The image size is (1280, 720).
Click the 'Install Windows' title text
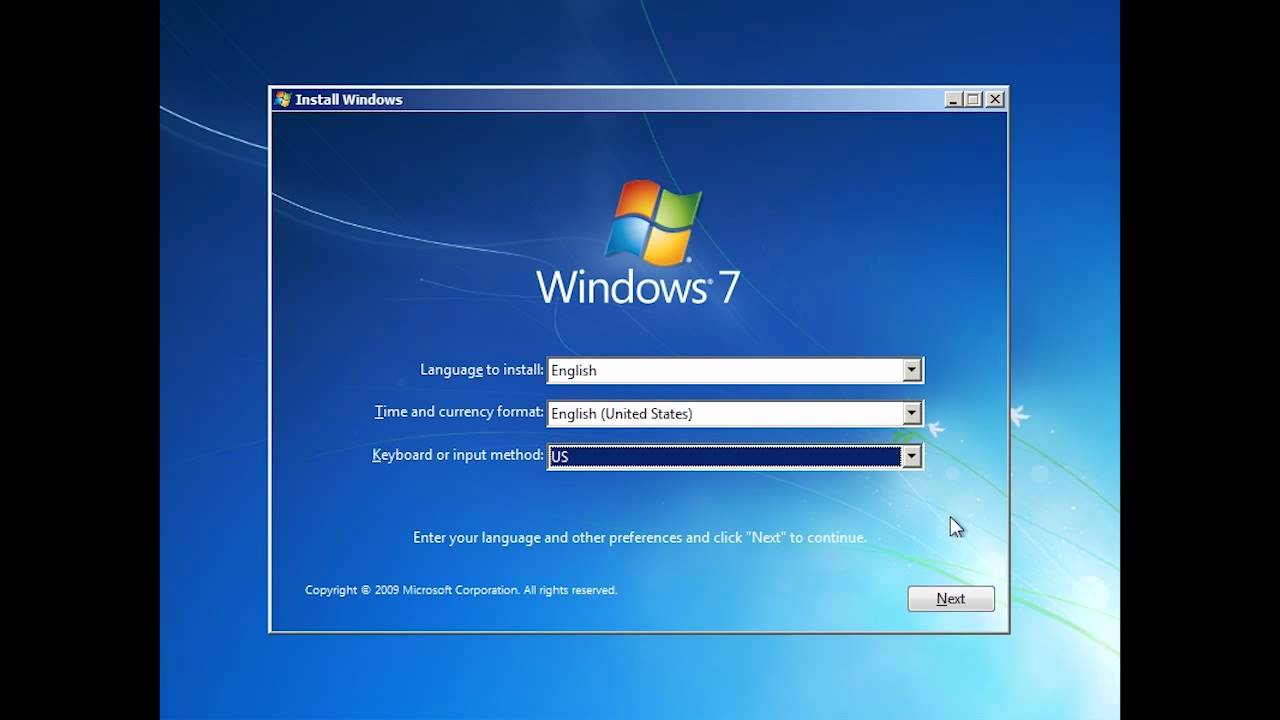click(349, 99)
